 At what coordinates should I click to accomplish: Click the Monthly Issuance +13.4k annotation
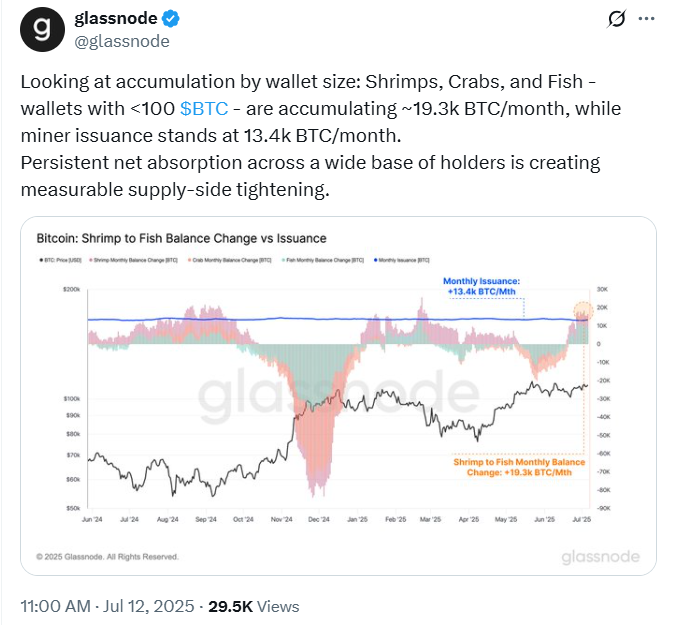click(481, 286)
